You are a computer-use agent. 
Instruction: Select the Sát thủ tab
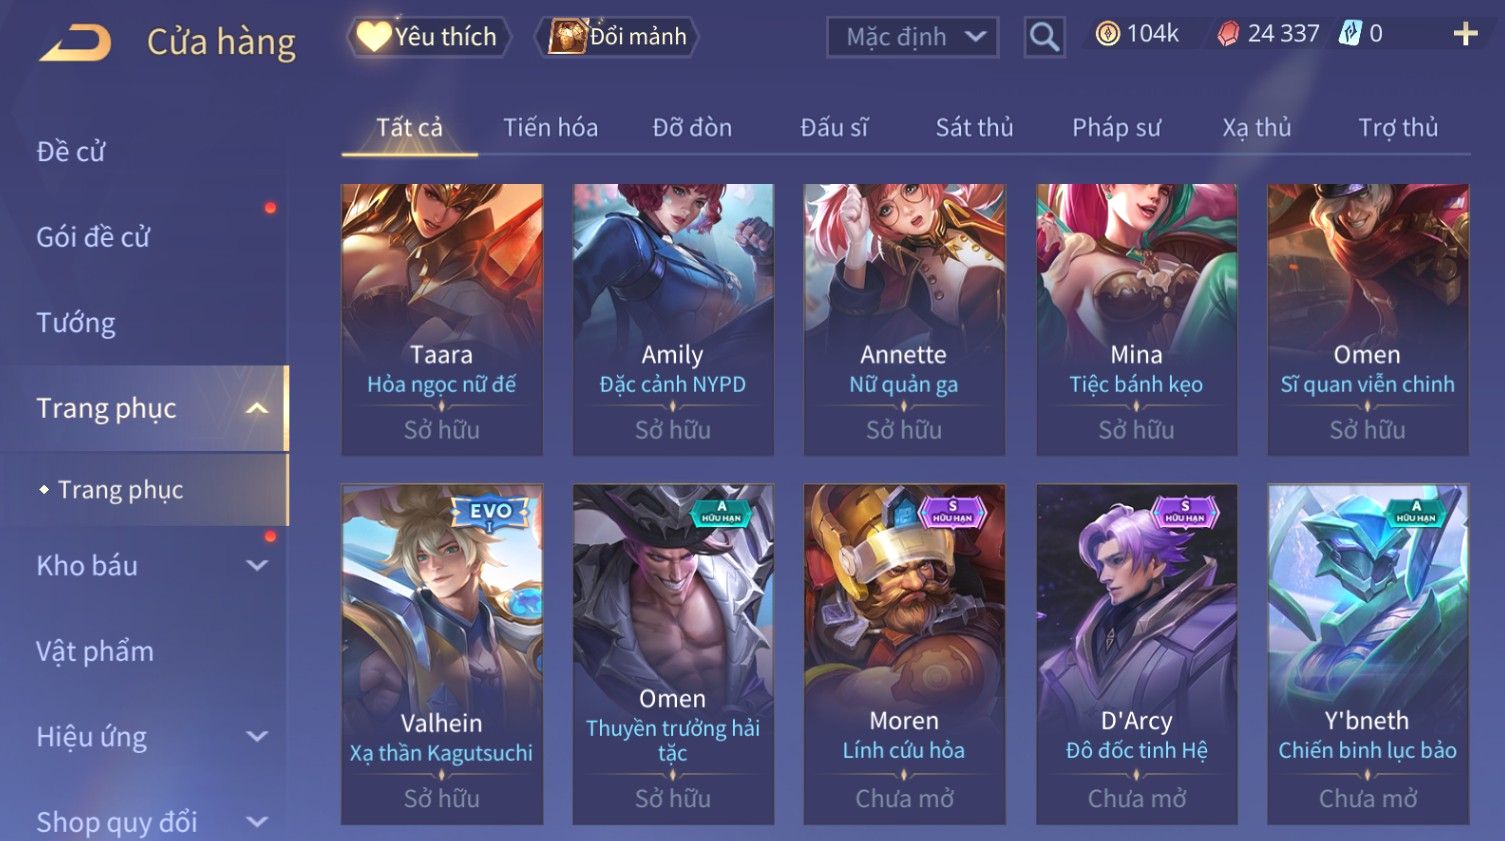point(974,127)
